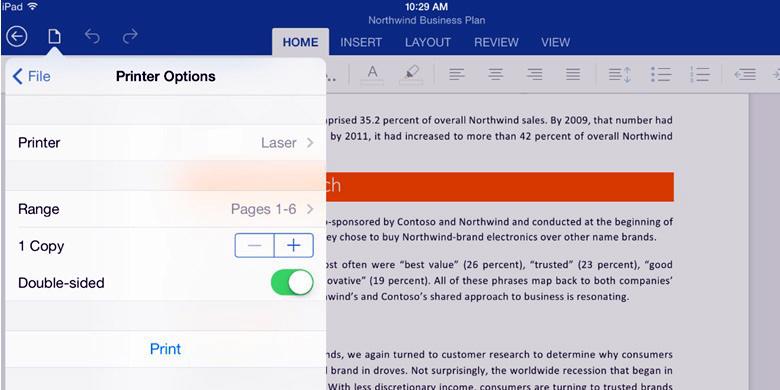Screen dimensions: 780x390
Task: Redo the last action
Action: click(x=130, y=36)
